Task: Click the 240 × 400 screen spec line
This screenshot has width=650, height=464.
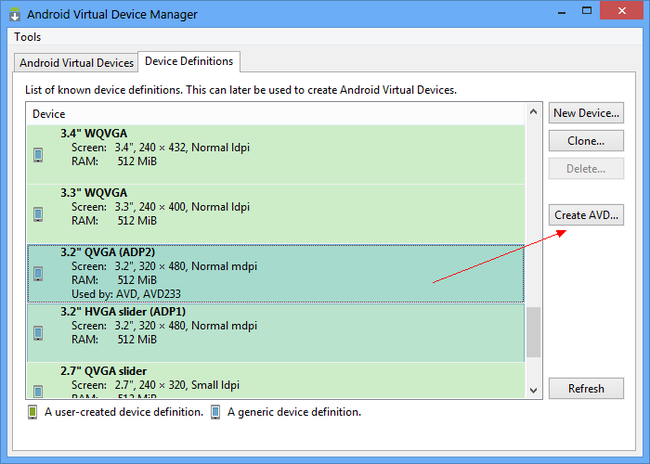Action: pos(160,207)
